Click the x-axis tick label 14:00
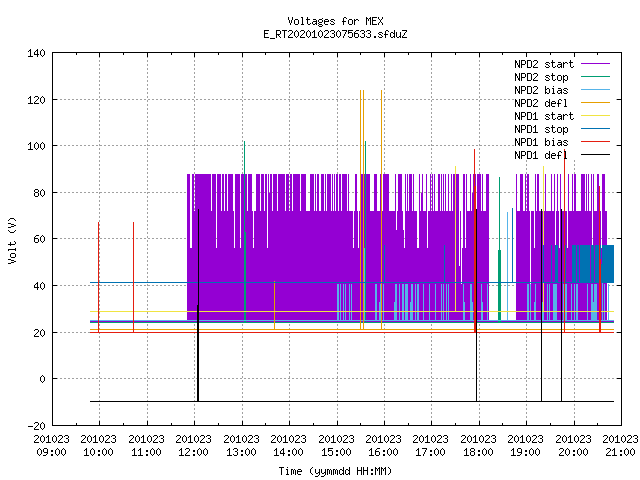Image resolution: width=640 pixels, height=480 pixels. (288, 452)
